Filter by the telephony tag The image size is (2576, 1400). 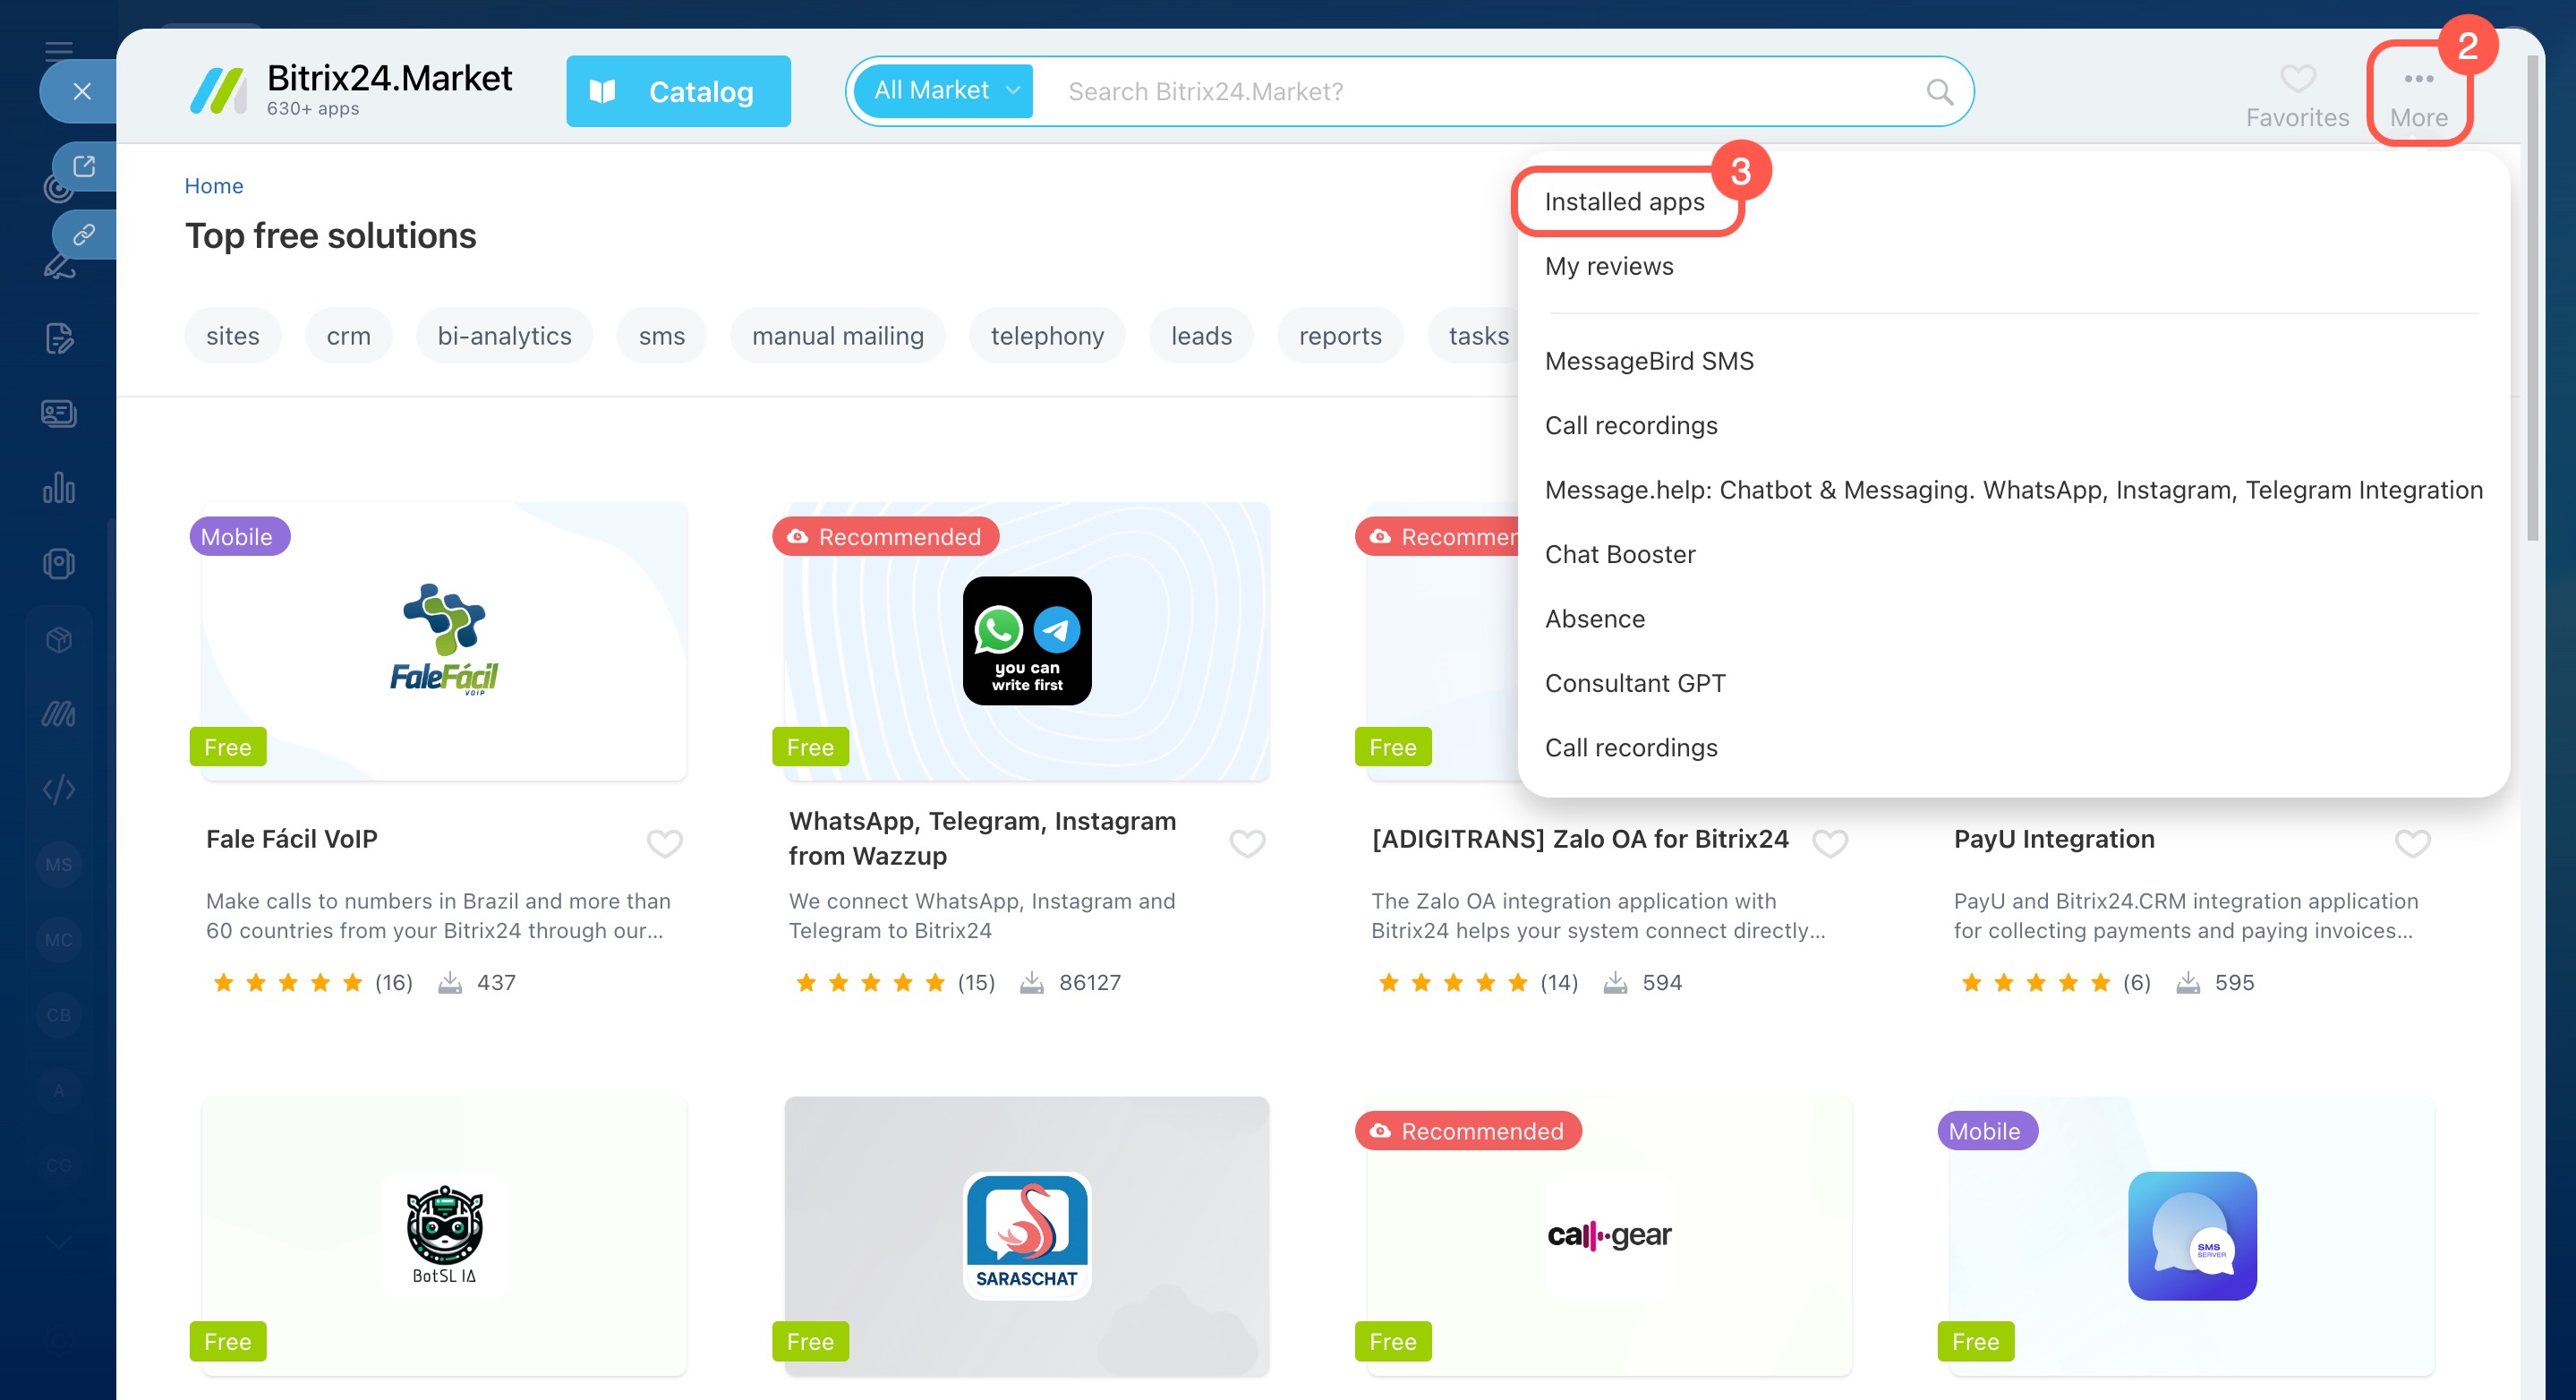1046,336
